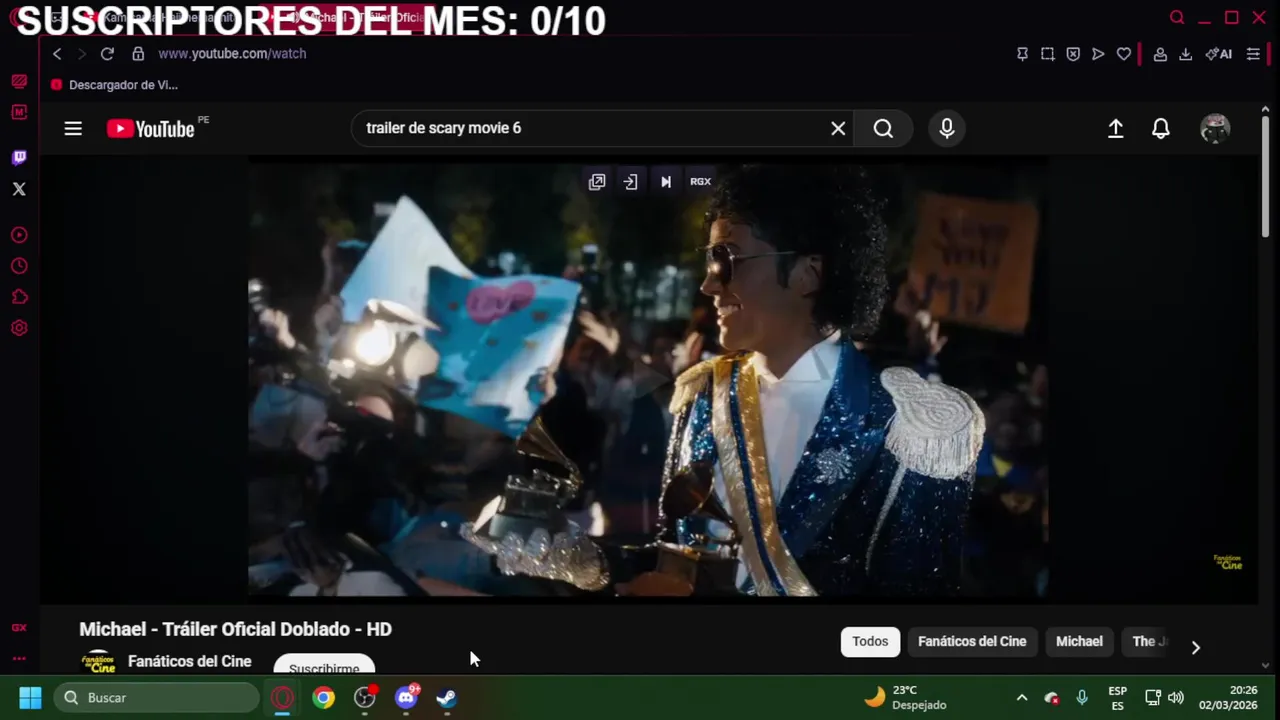The image size is (1280, 720).
Task: Open taskbar volume speaker icon
Action: click(1176, 698)
